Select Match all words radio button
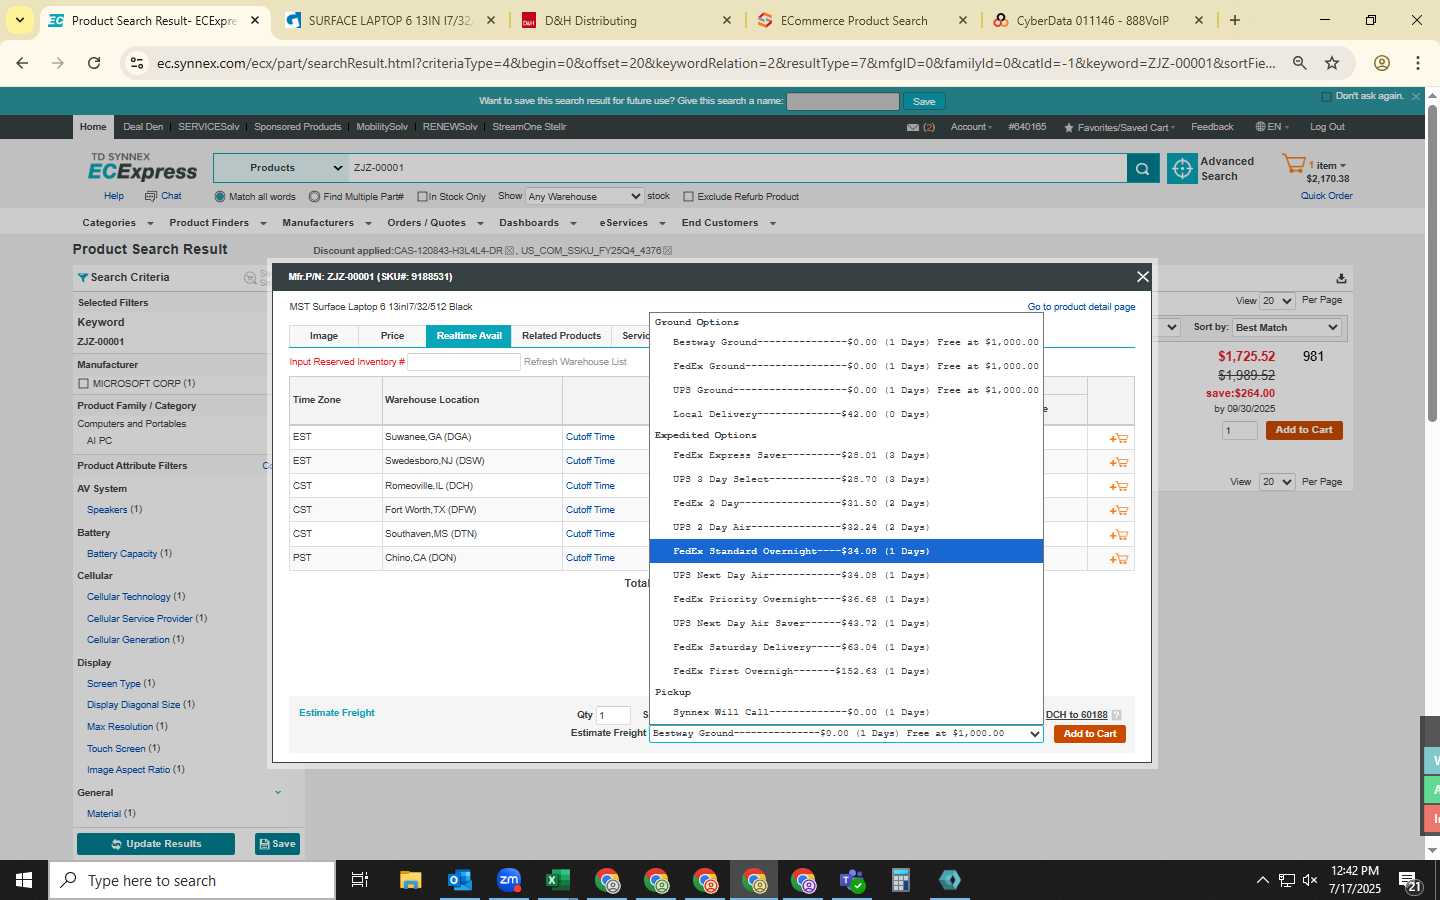The width and height of the screenshot is (1440, 900). [220, 197]
